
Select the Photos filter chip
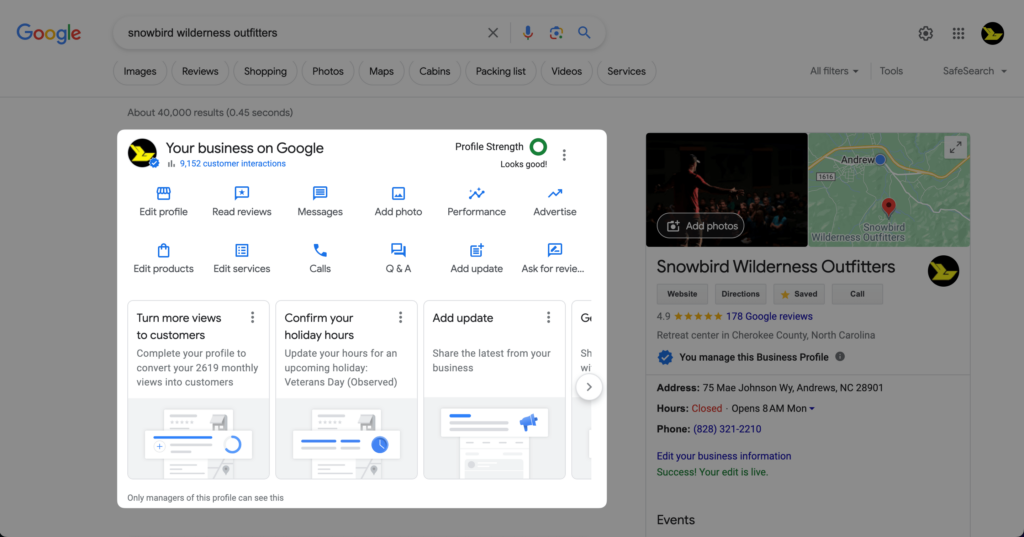coord(328,71)
